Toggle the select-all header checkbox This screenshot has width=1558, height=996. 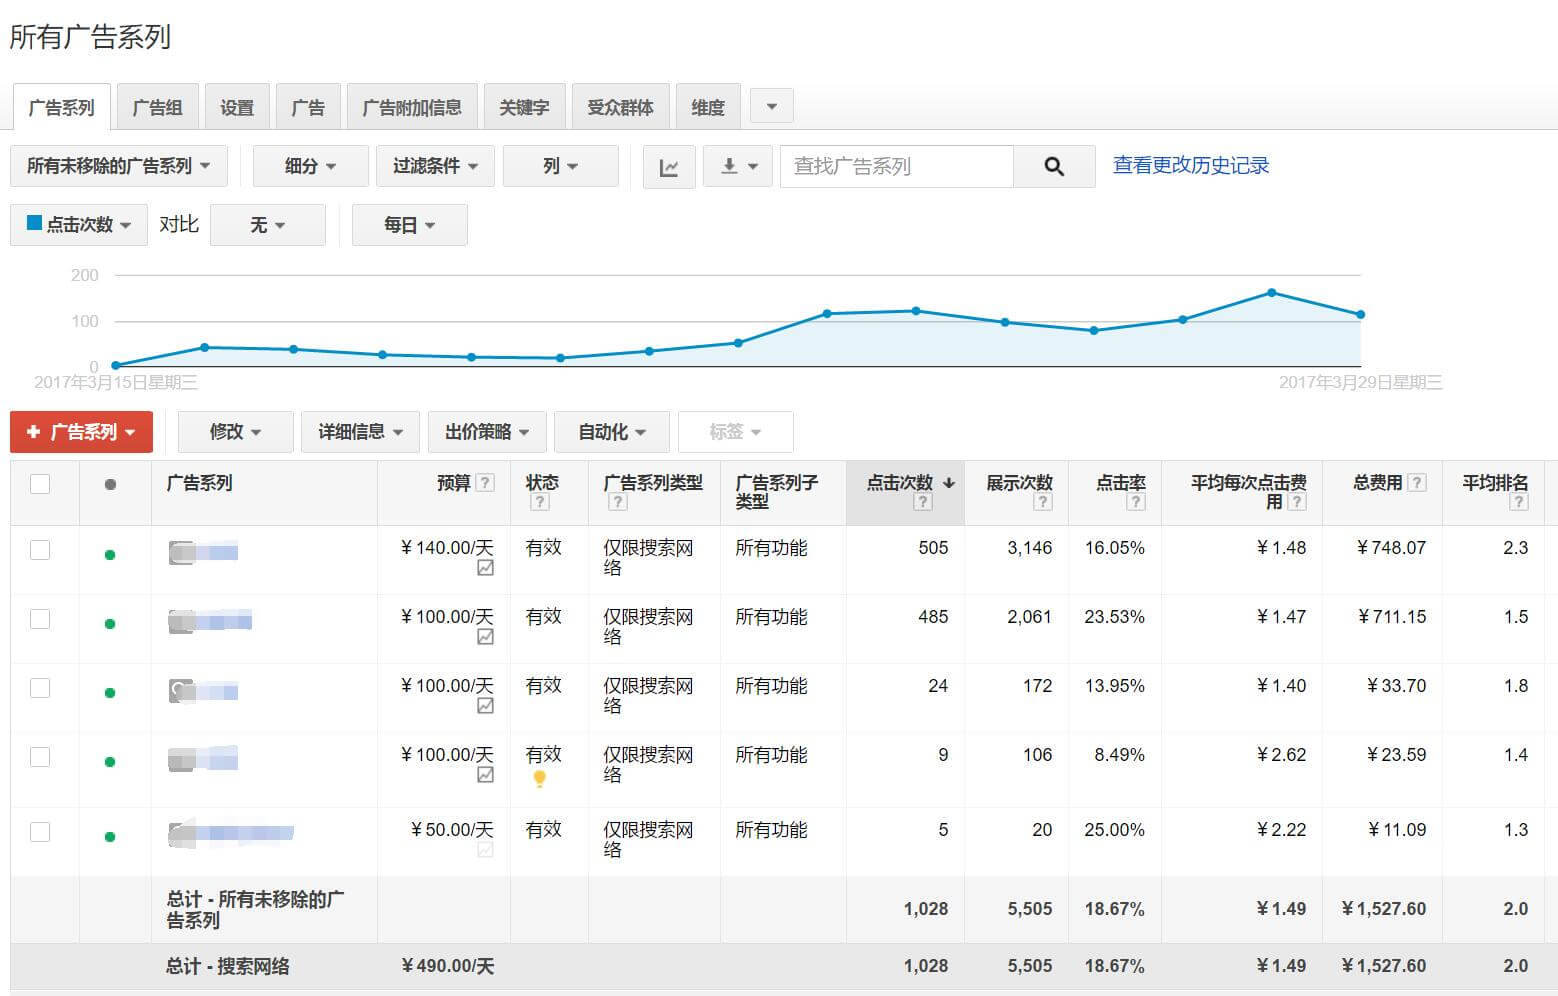pos(40,484)
